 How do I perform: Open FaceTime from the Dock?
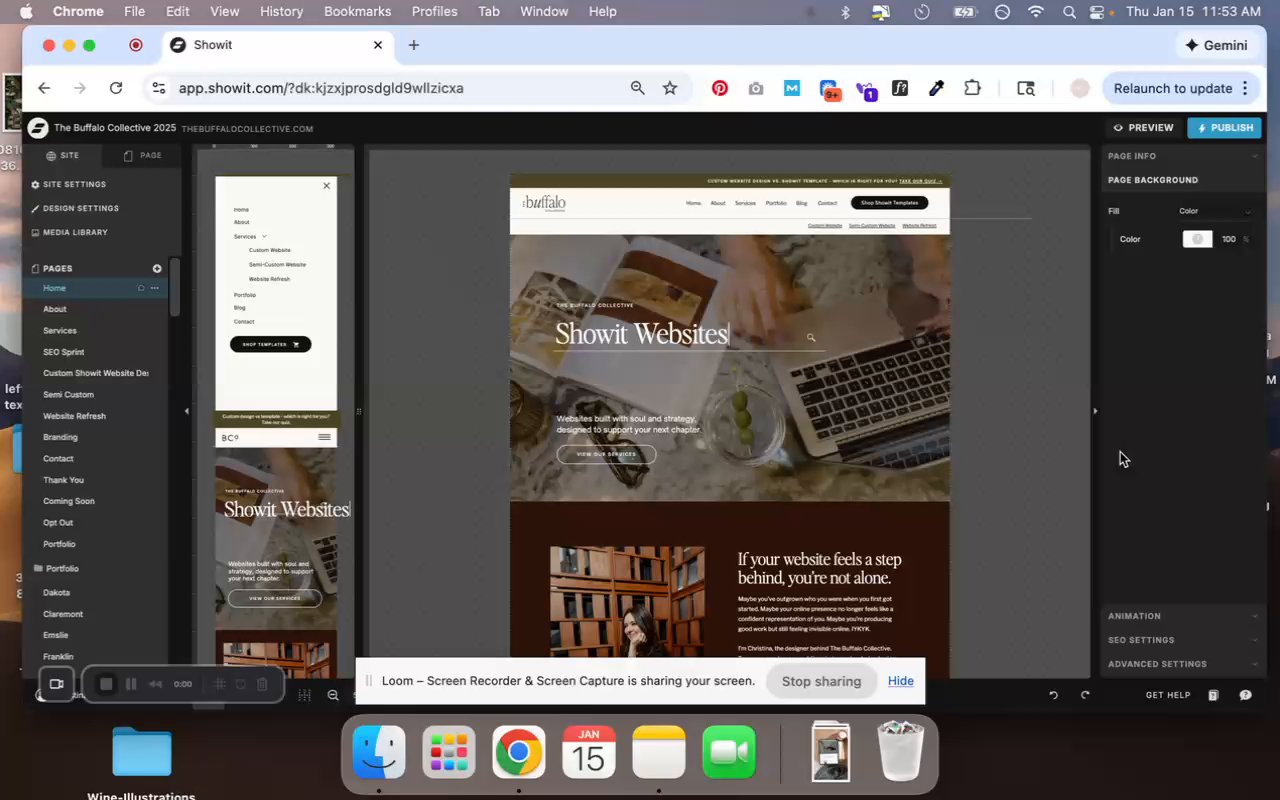[729, 752]
